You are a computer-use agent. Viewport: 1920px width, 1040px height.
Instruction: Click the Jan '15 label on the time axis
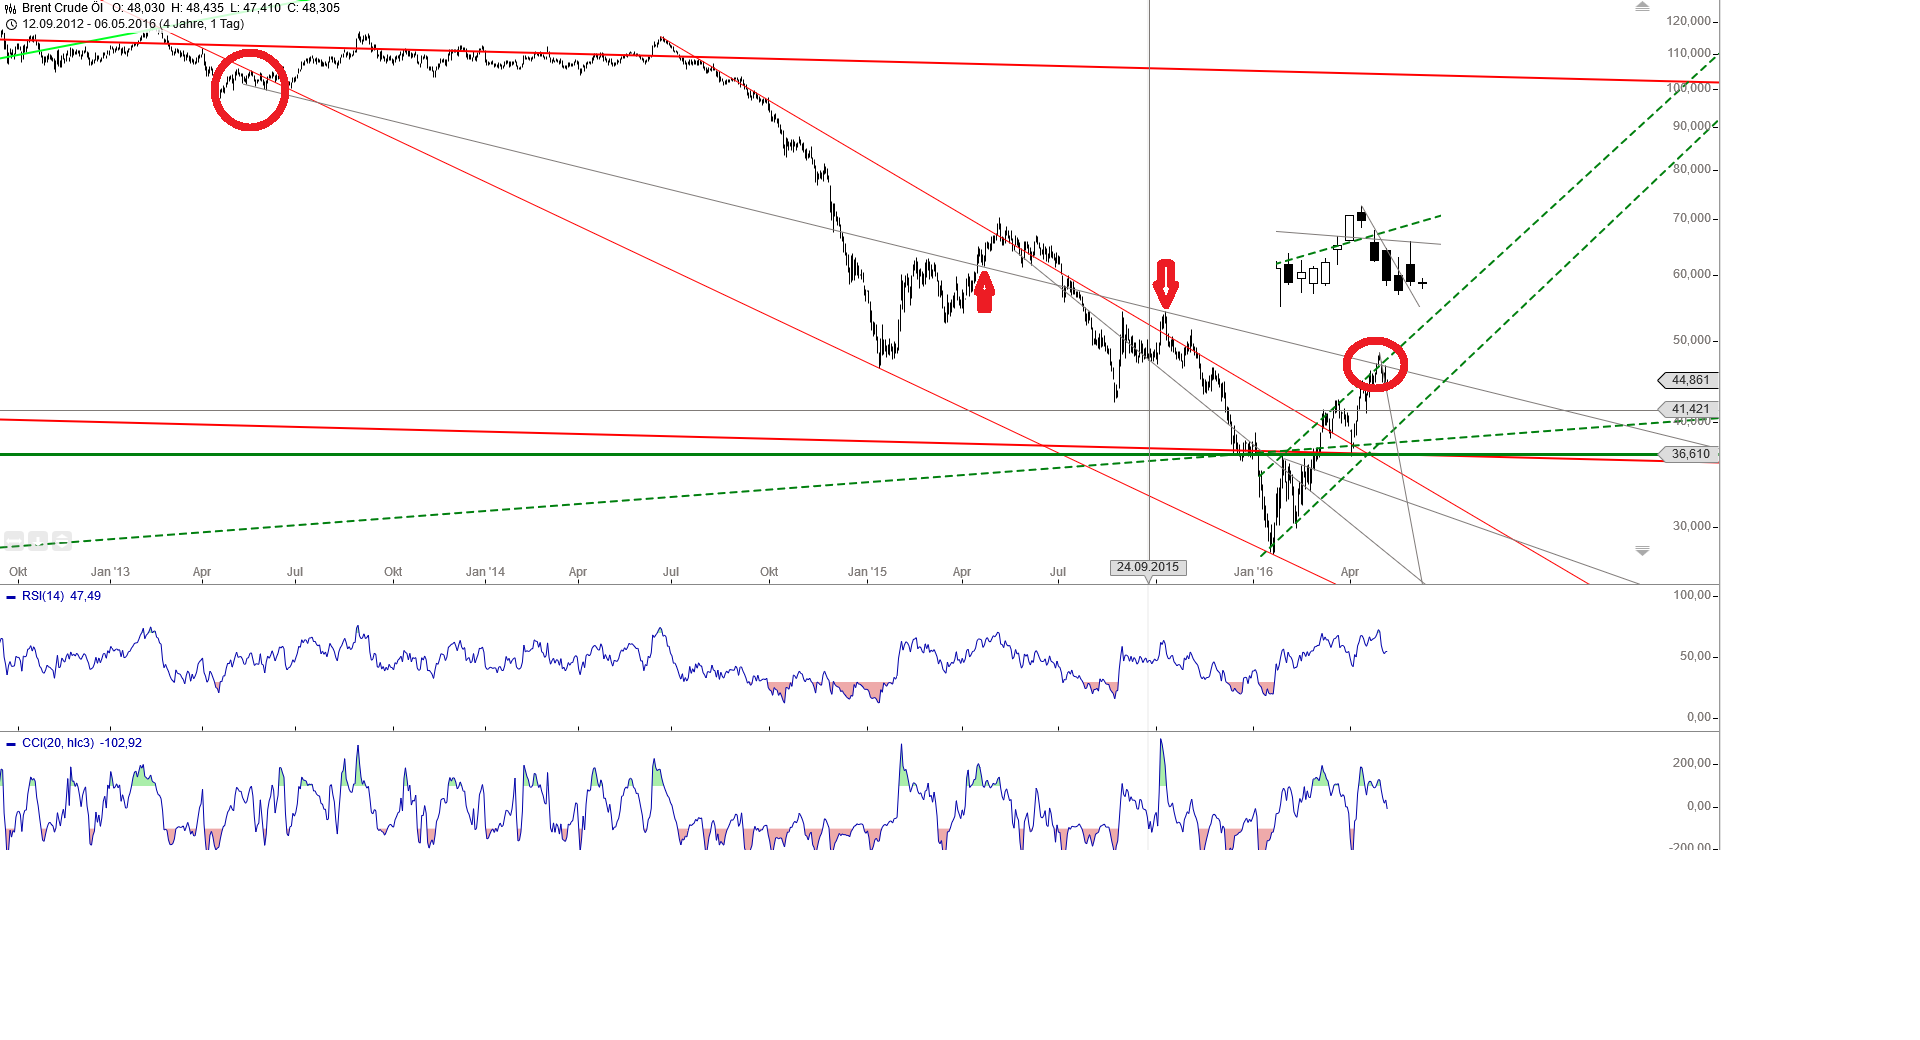coord(867,572)
